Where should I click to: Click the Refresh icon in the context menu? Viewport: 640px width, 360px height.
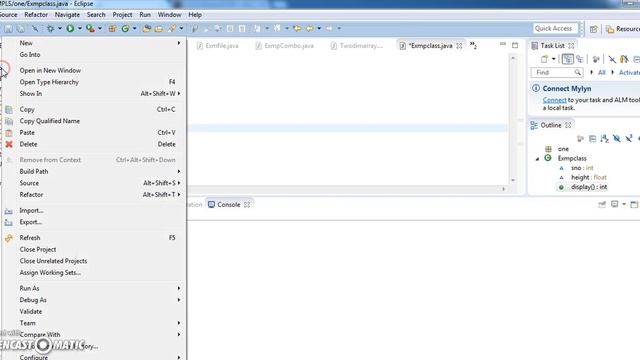coord(9,238)
